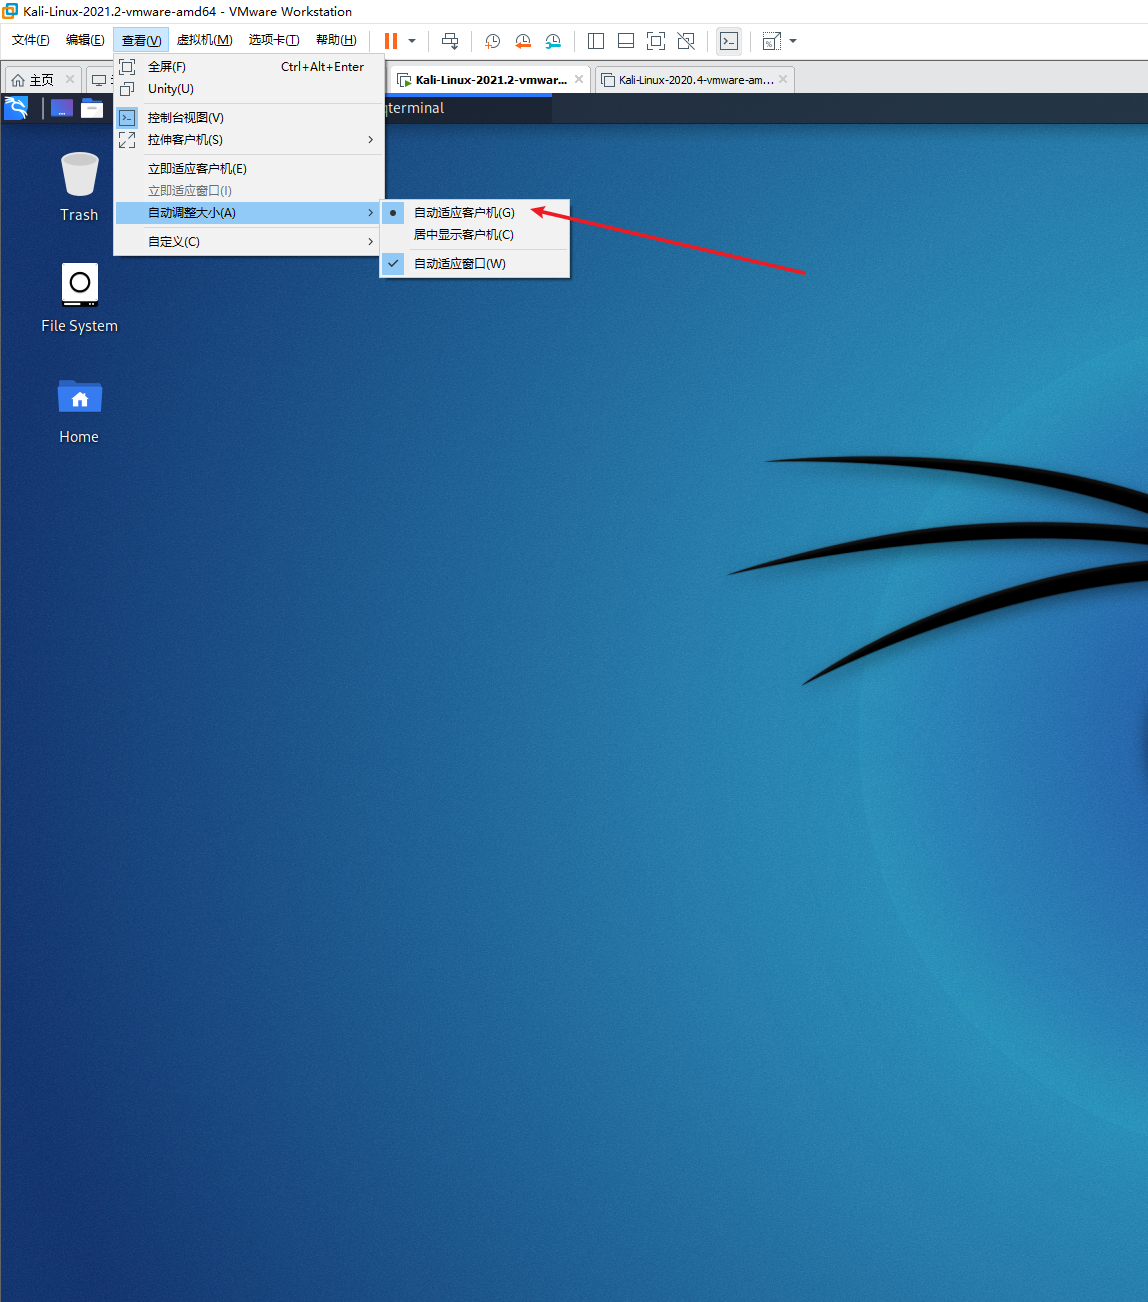Toggle the 自动适应窗口(W) checkmark
Viewport: 1148px width, 1302px height.
click(x=475, y=264)
